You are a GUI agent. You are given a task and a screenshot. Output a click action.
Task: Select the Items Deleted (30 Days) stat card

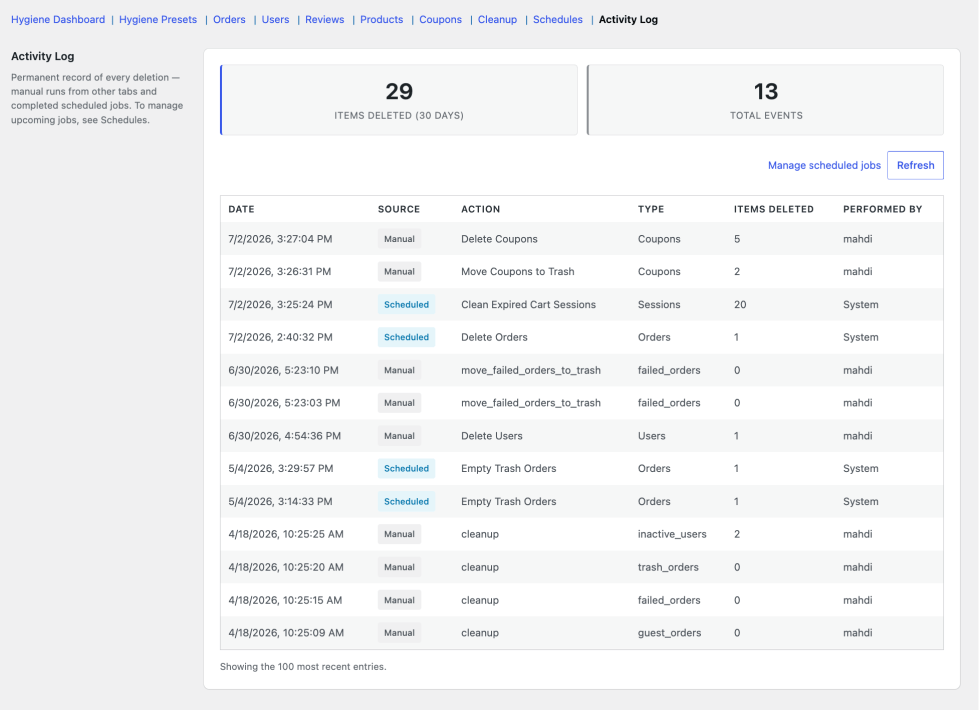point(399,100)
